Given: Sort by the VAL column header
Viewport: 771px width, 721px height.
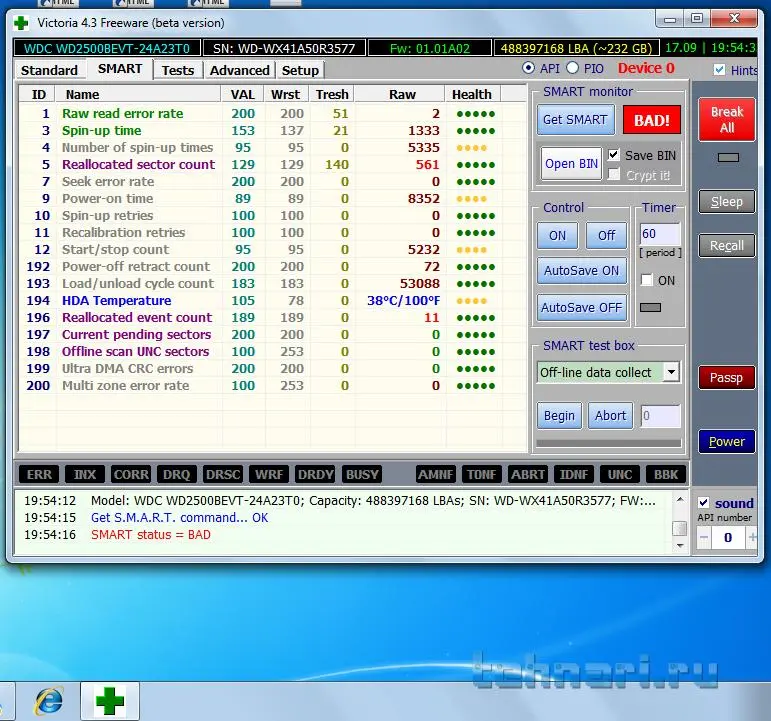Looking at the screenshot, I should [x=242, y=94].
